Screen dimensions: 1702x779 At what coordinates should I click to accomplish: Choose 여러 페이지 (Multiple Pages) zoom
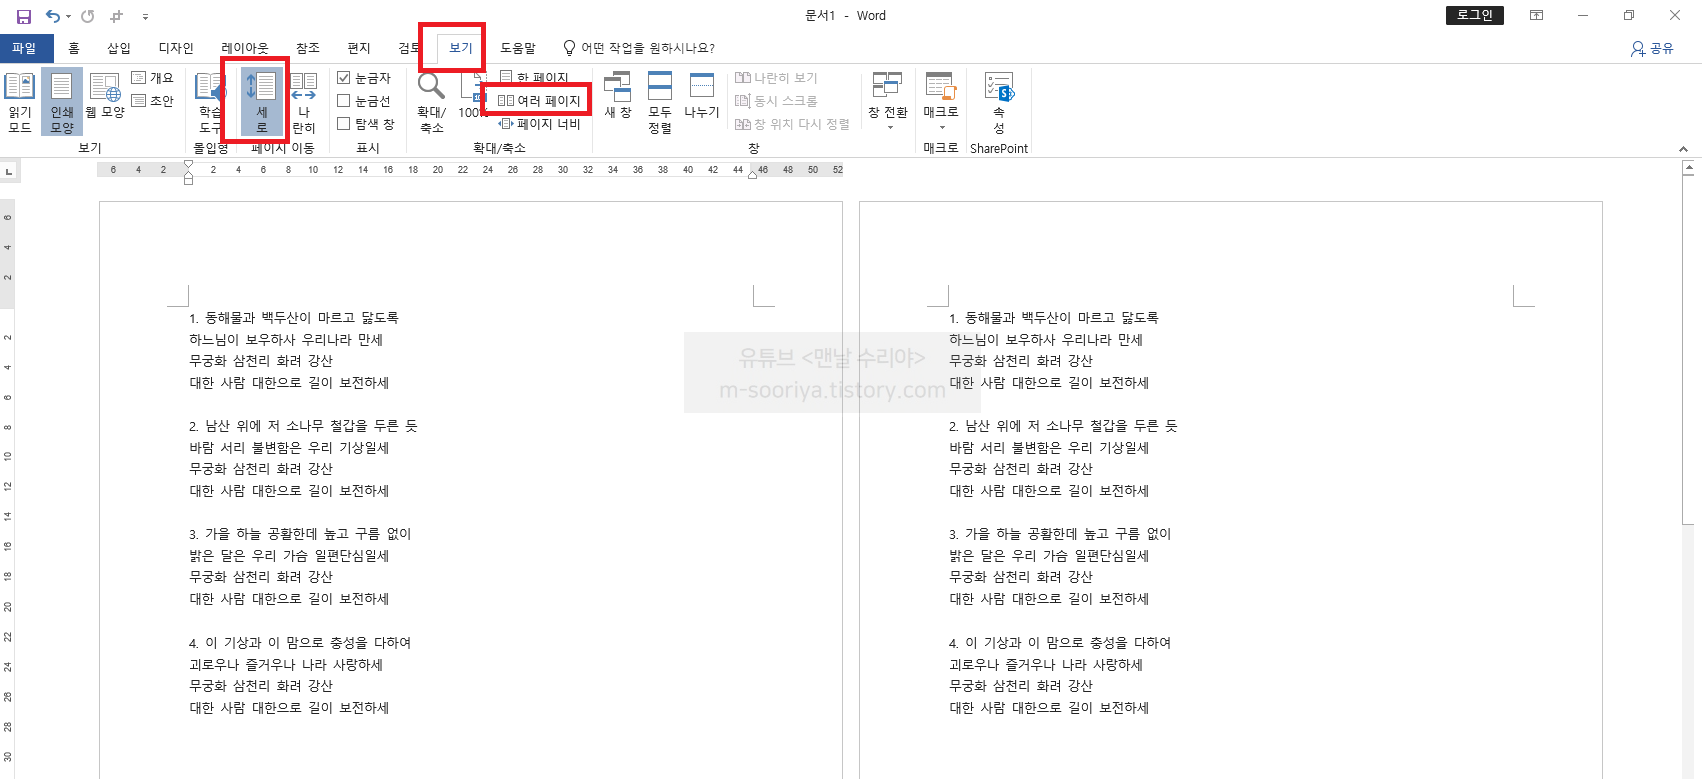[x=539, y=101]
